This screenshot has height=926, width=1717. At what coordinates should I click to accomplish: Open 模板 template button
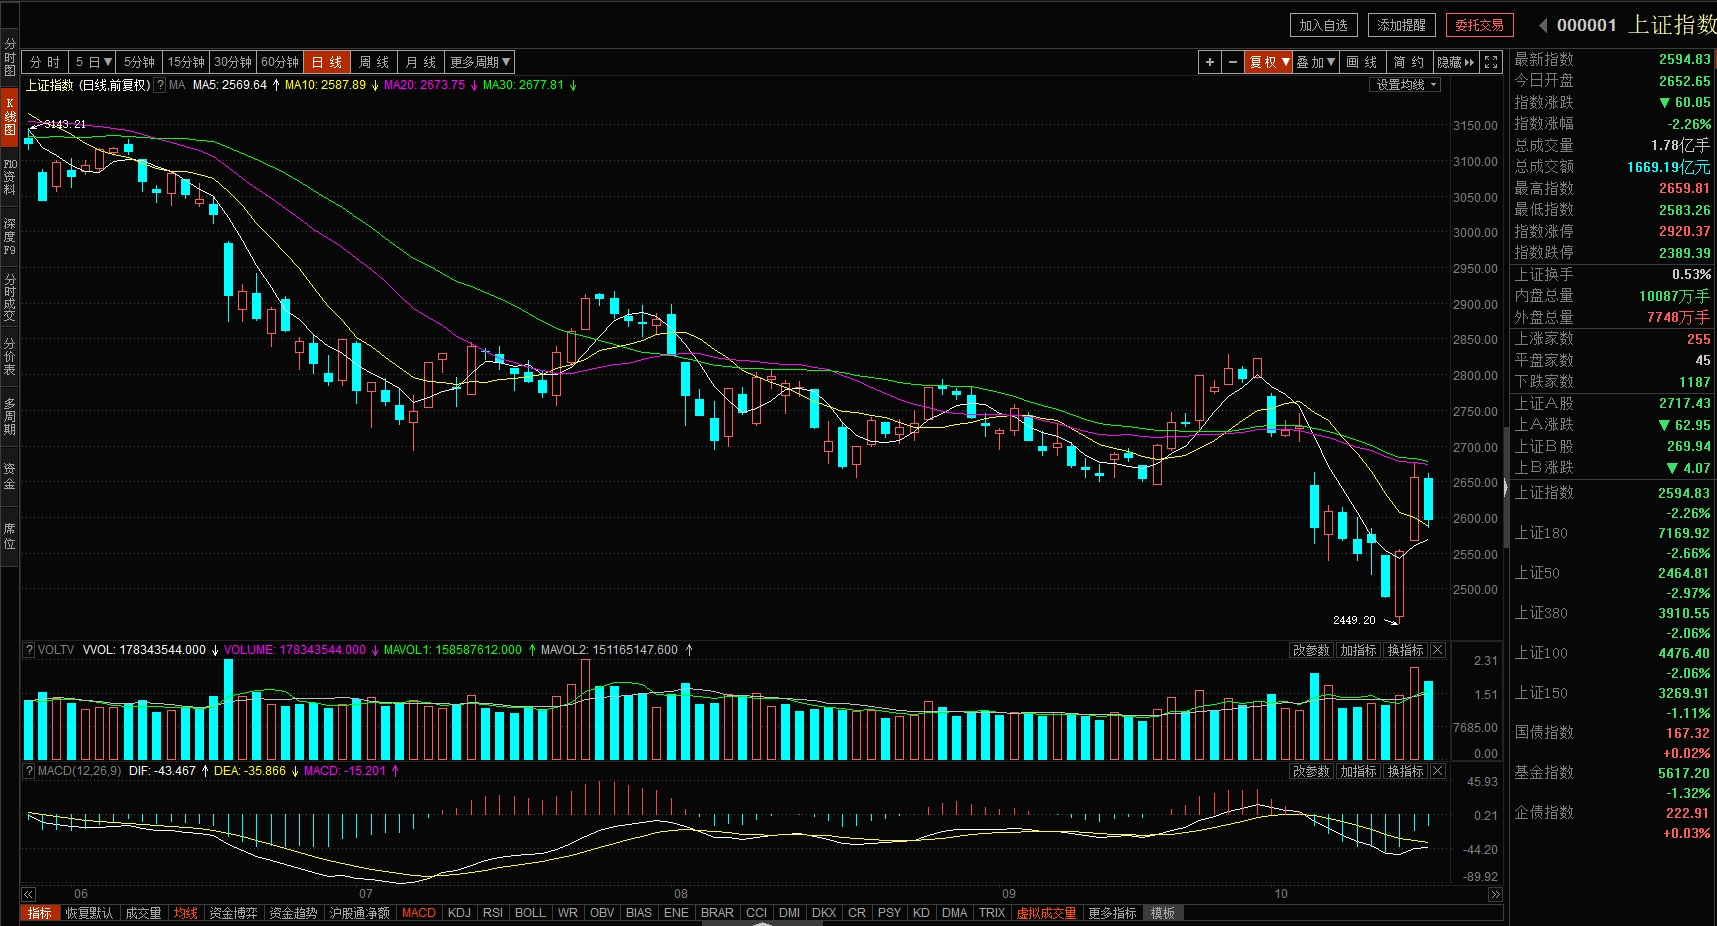point(1162,913)
